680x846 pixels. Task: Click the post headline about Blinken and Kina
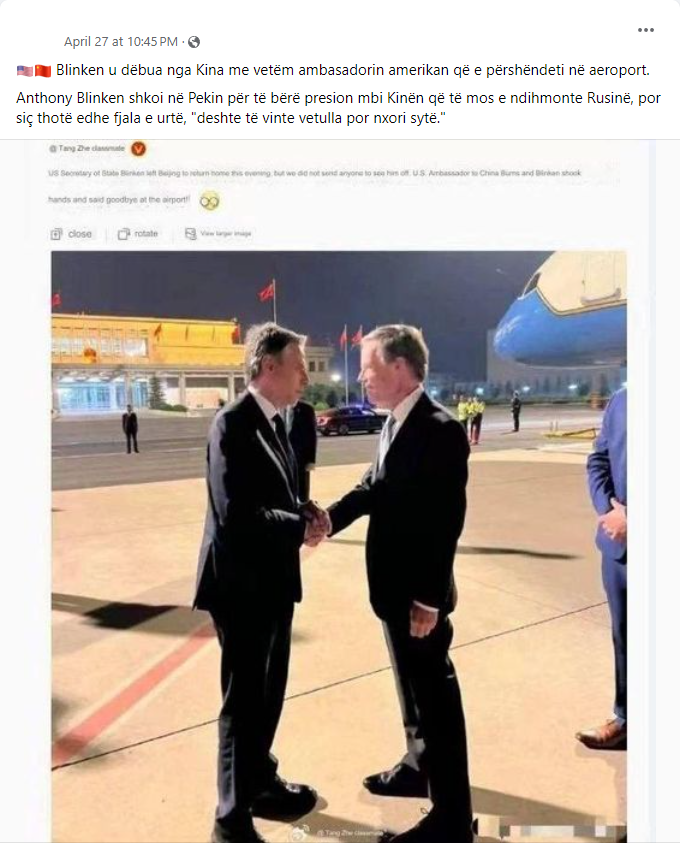pos(353,70)
